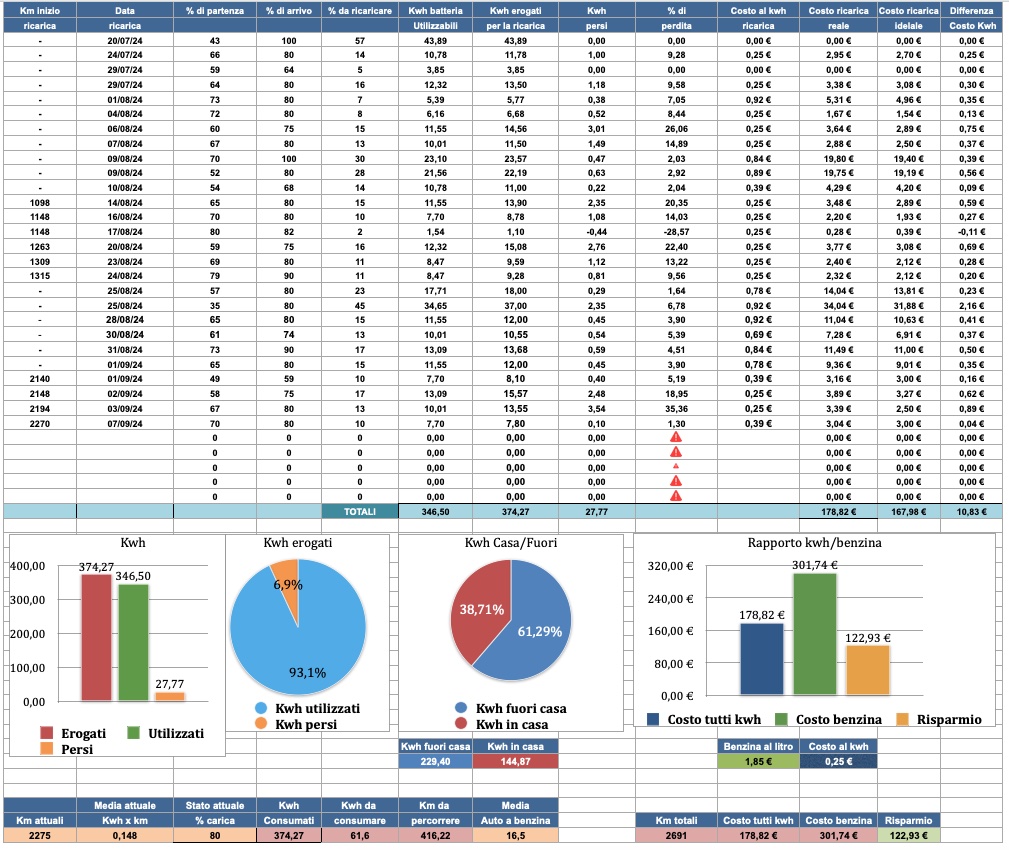Click the first red warning icon in % di perdita
The width and height of the screenshot is (1009, 850).
[x=676, y=438]
